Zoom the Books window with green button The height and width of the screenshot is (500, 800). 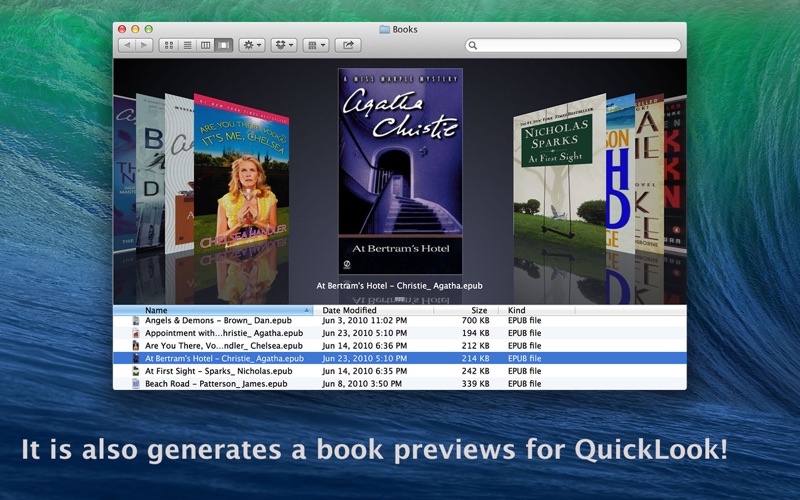(x=148, y=30)
